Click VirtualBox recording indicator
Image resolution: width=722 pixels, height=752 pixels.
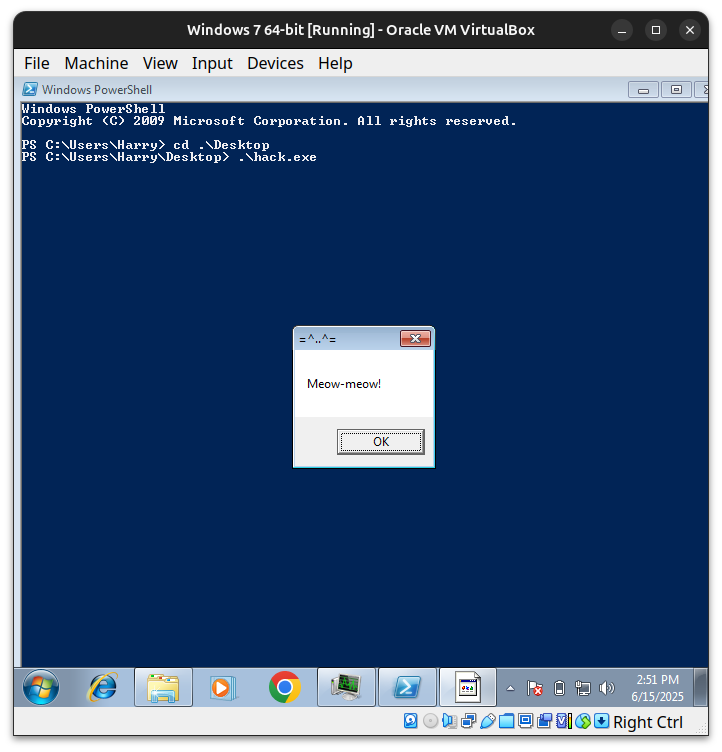pyautogui.click(x=544, y=721)
